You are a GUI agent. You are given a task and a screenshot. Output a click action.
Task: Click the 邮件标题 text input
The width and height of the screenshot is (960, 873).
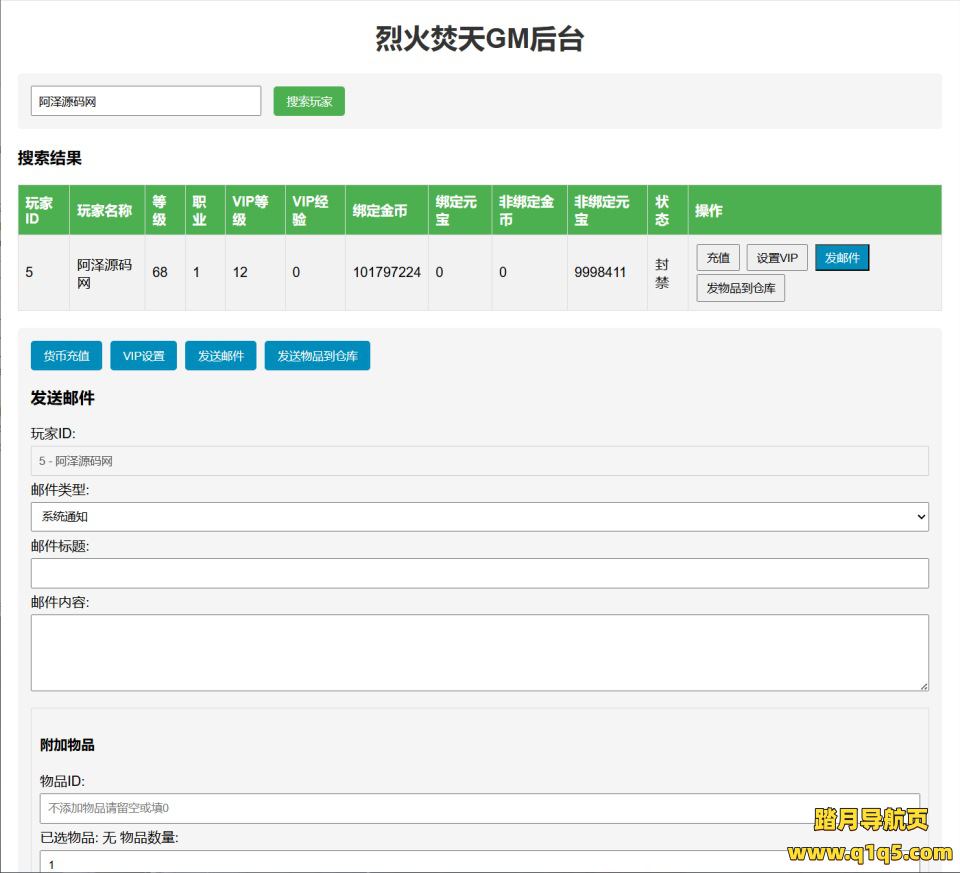(x=480, y=573)
